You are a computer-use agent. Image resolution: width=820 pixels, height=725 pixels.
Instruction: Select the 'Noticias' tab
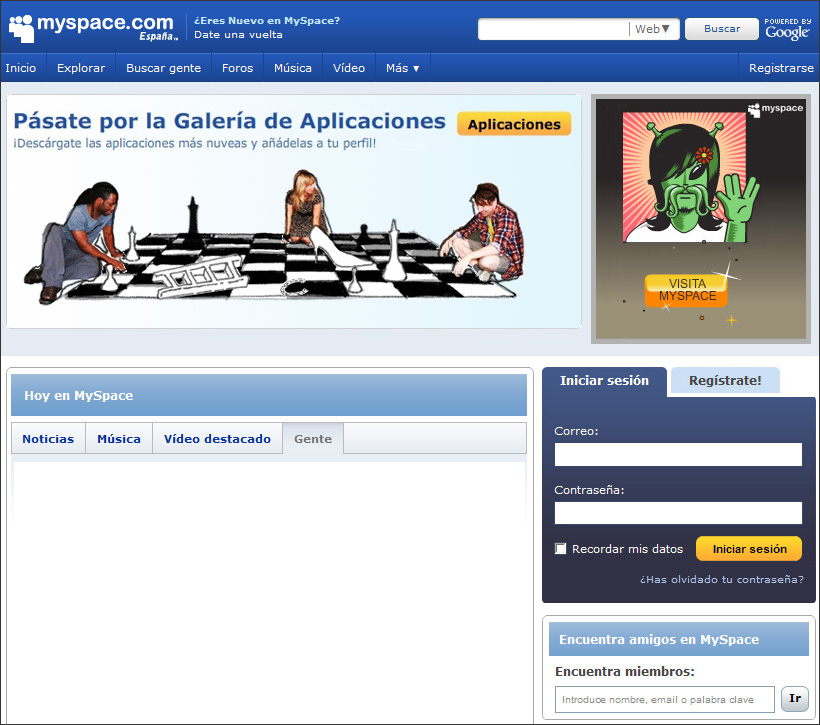tap(48, 439)
